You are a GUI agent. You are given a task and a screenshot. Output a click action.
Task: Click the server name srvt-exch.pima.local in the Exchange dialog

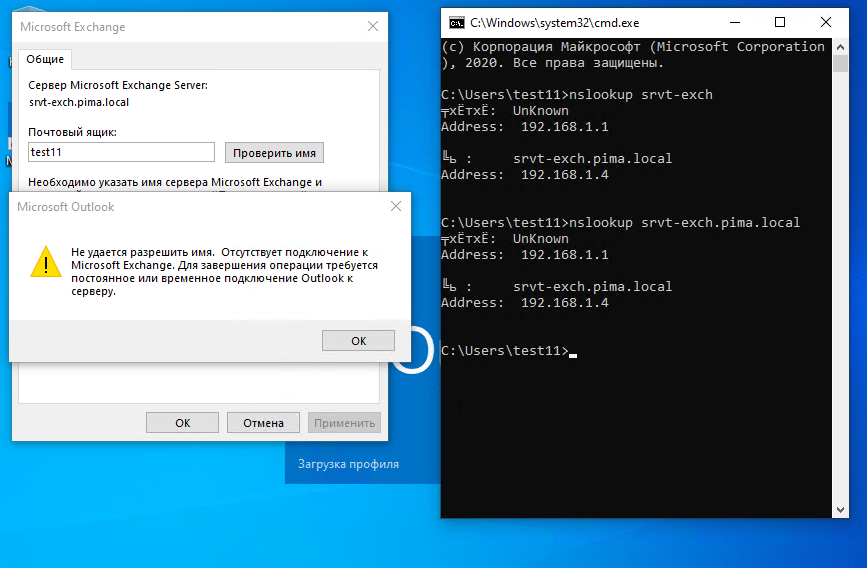click(79, 102)
